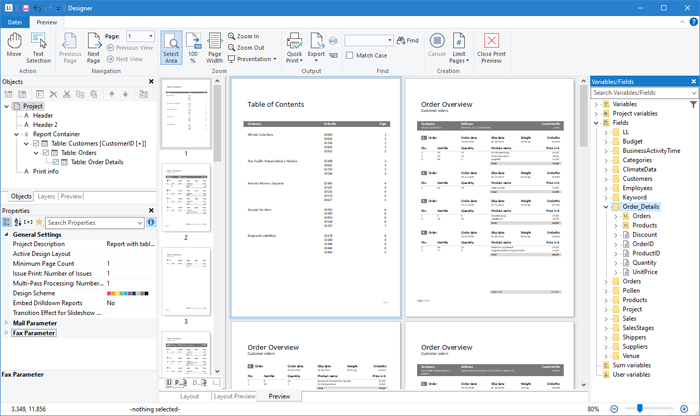The width and height of the screenshot is (700, 416).
Task: Fit preview to Page Width
Action: [214, 48]
